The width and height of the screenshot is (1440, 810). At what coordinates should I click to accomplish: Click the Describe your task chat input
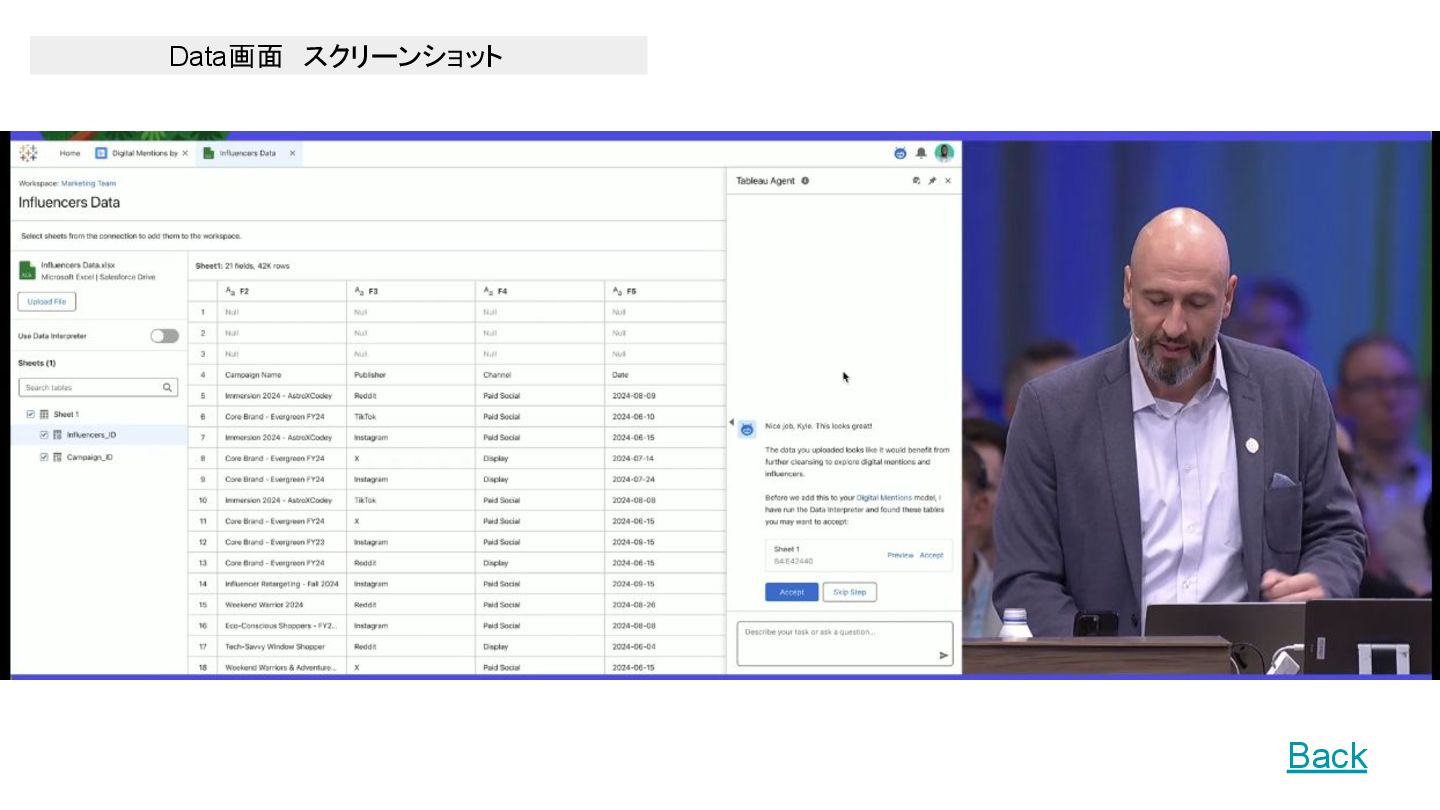pos(845,643)
